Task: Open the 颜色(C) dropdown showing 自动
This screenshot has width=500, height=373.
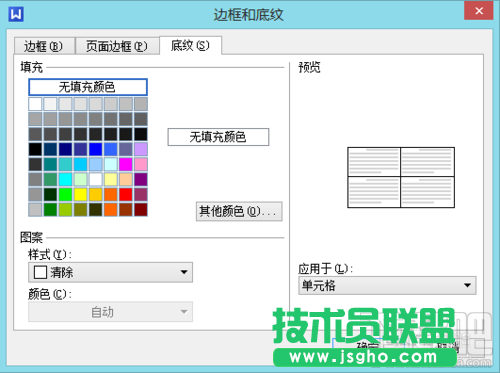Action: tap(110, 312)
